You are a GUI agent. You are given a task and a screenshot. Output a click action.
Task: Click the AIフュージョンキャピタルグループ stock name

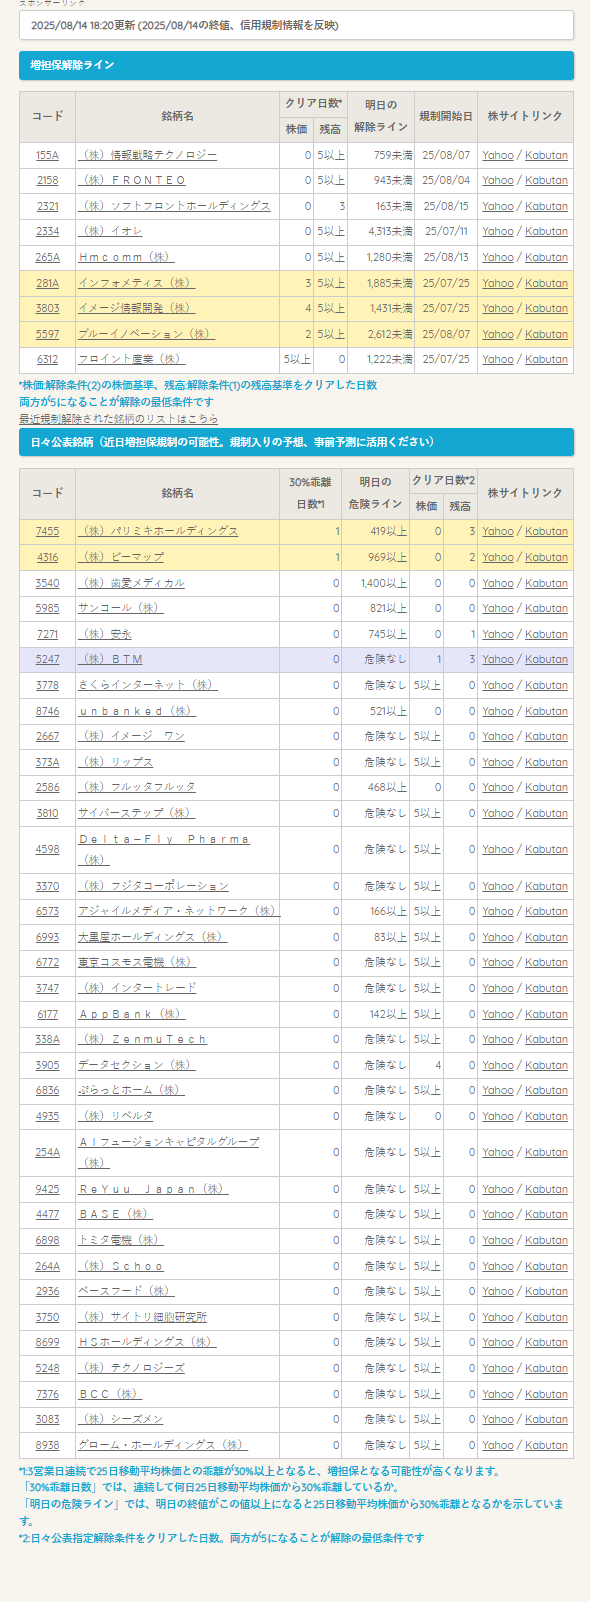click(169, 1152)
